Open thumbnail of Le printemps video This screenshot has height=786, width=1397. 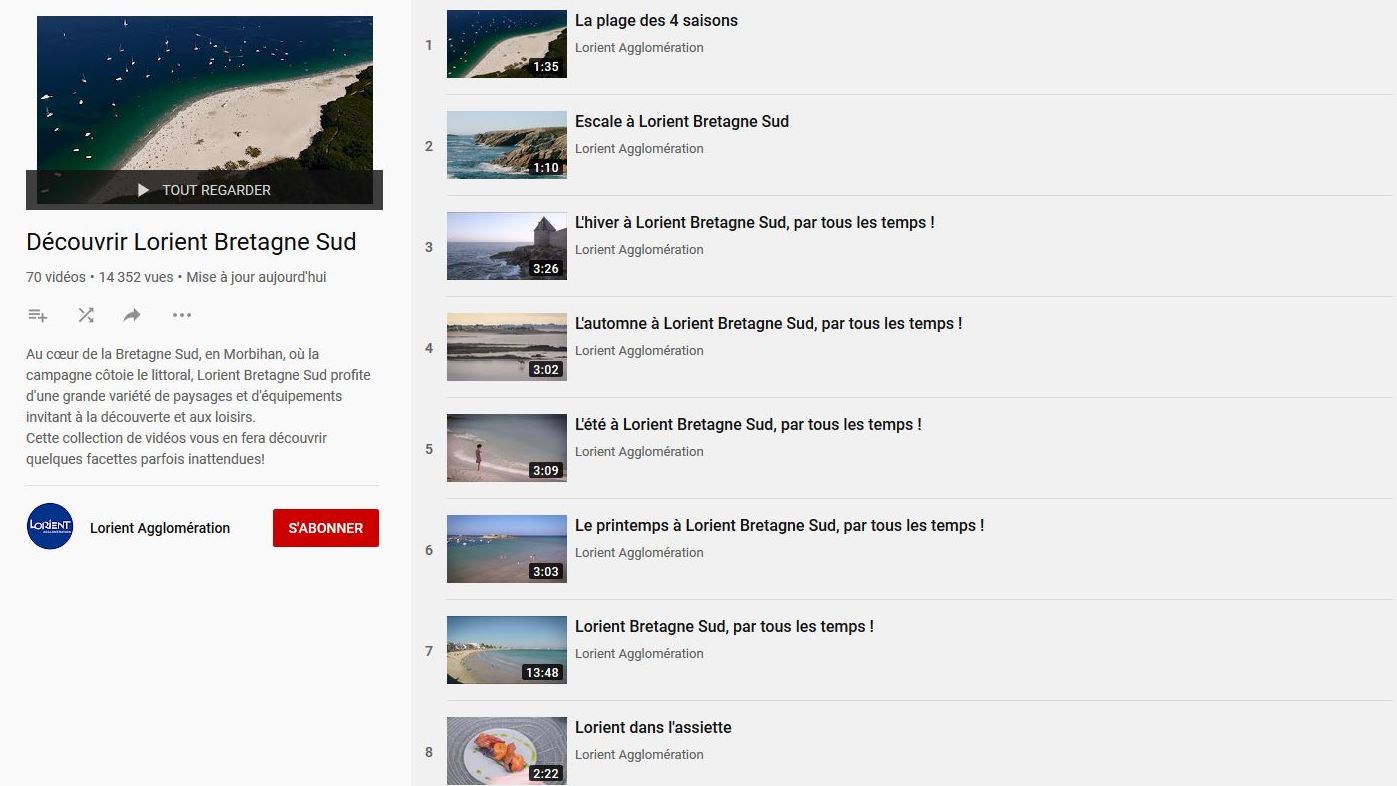[507, 549]
